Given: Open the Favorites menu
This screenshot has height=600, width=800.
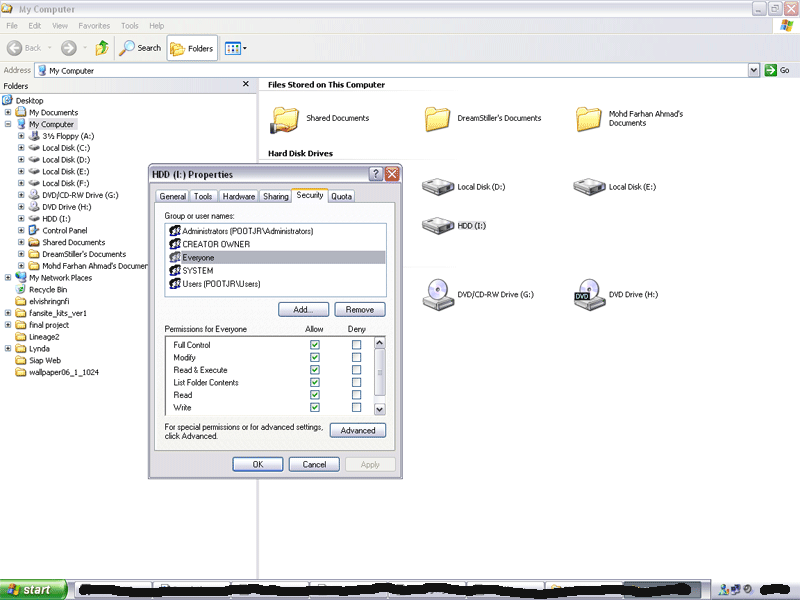Looking at the screenshot, I should pos(94,26).
